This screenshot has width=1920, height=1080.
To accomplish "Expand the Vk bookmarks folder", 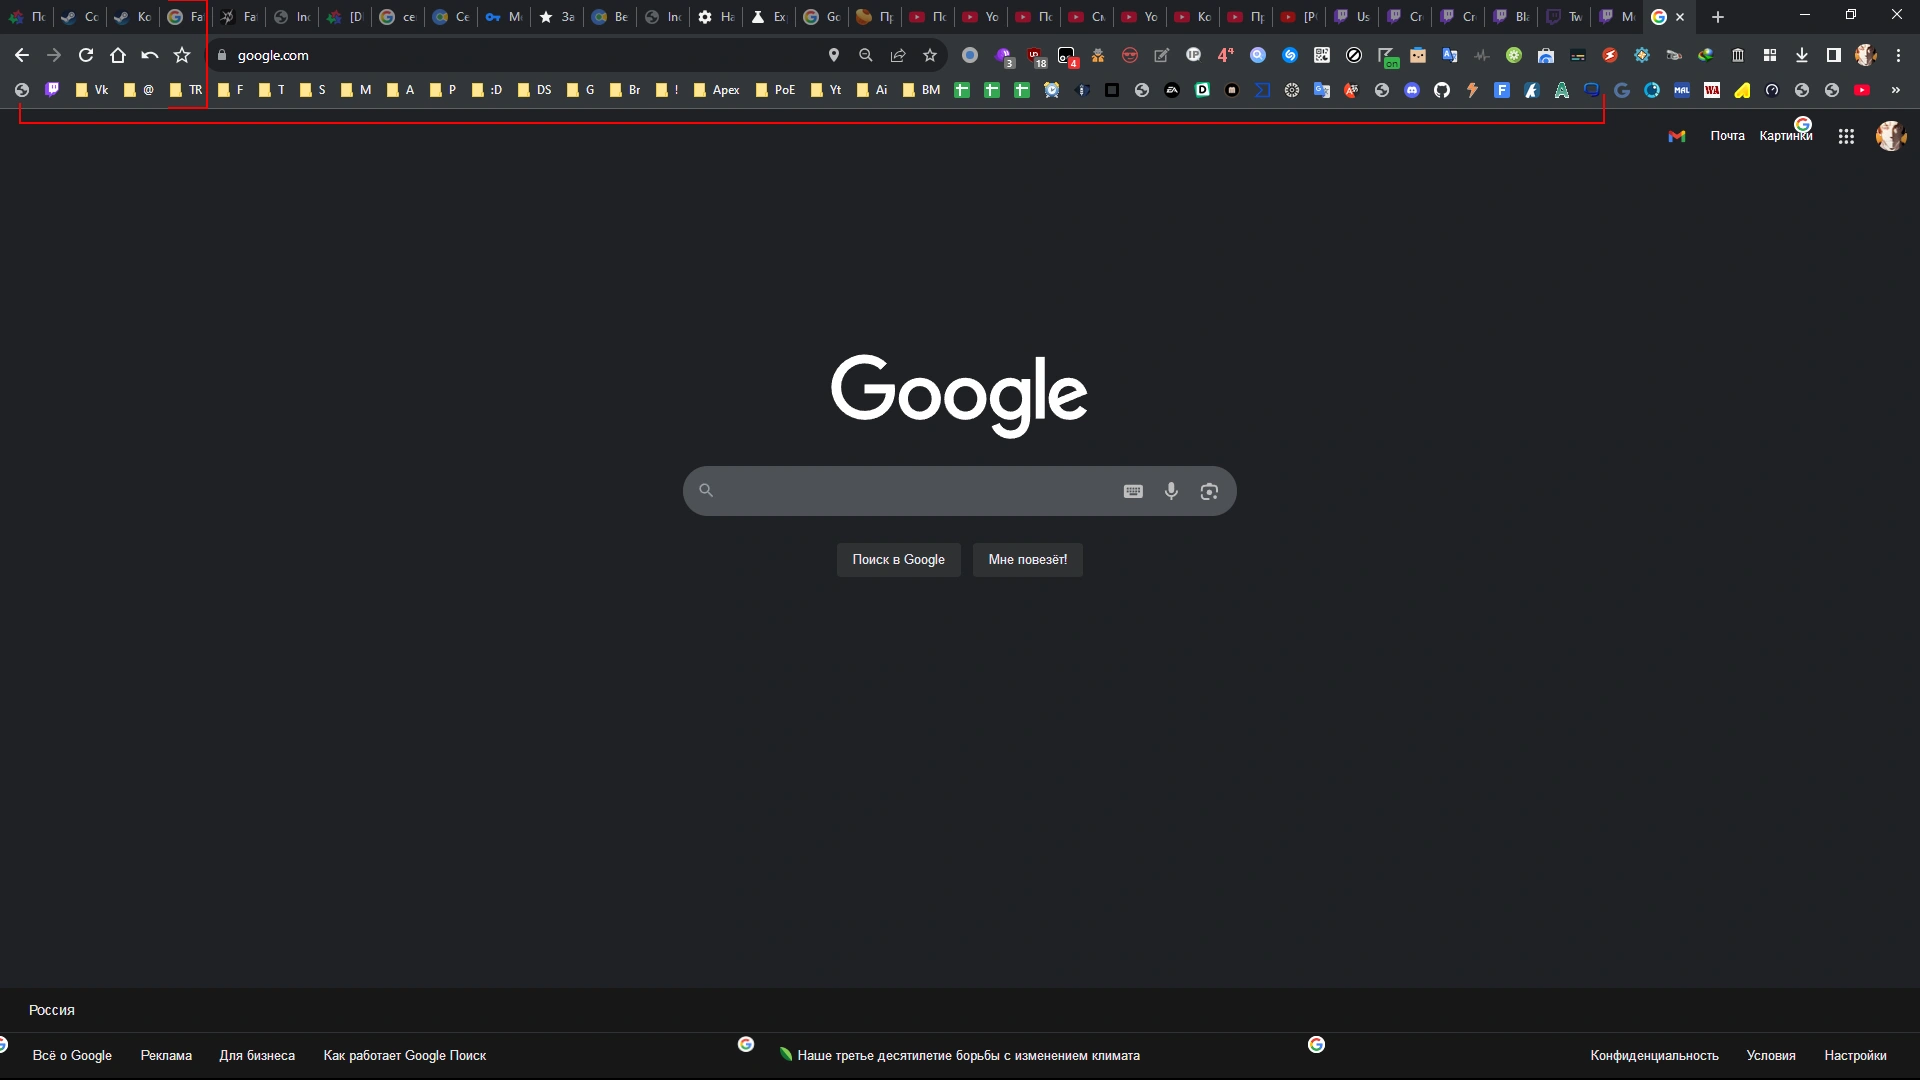I will [x=91, y=90].
